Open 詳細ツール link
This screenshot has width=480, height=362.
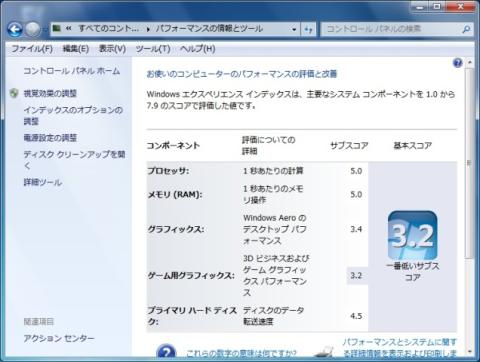tap(43, 182)
